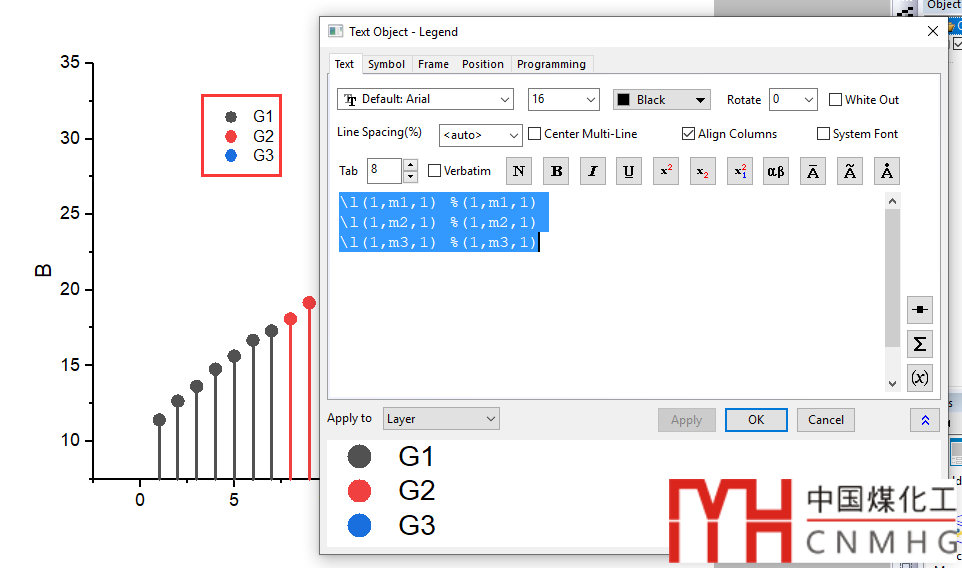Click the X axis tick label 5
Image resolution: width=962 pixels, height=568 pixels.
click(234, 500)
